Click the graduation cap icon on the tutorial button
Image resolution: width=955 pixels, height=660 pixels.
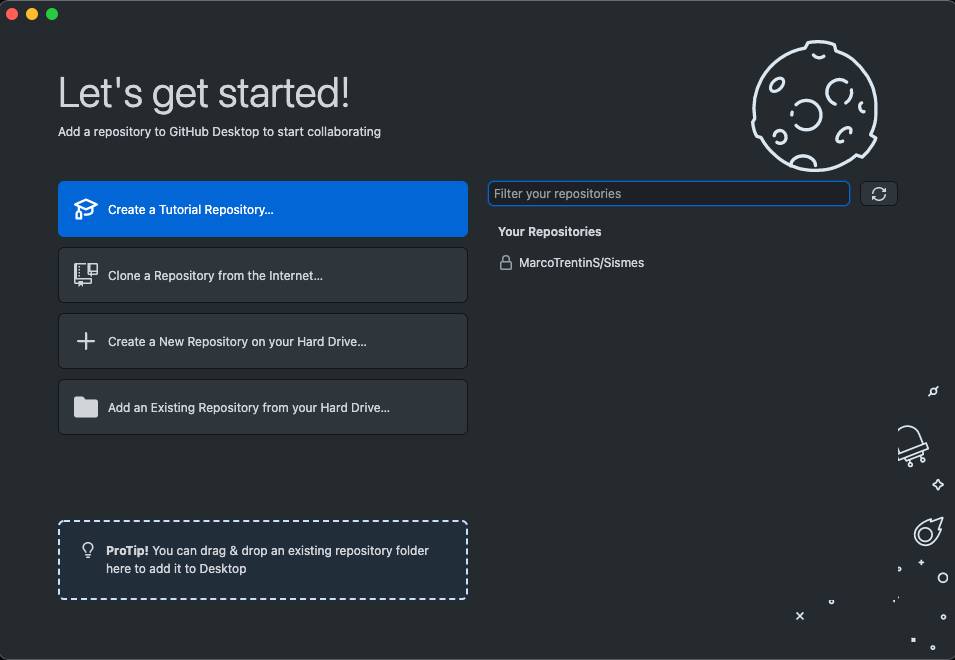85,209
